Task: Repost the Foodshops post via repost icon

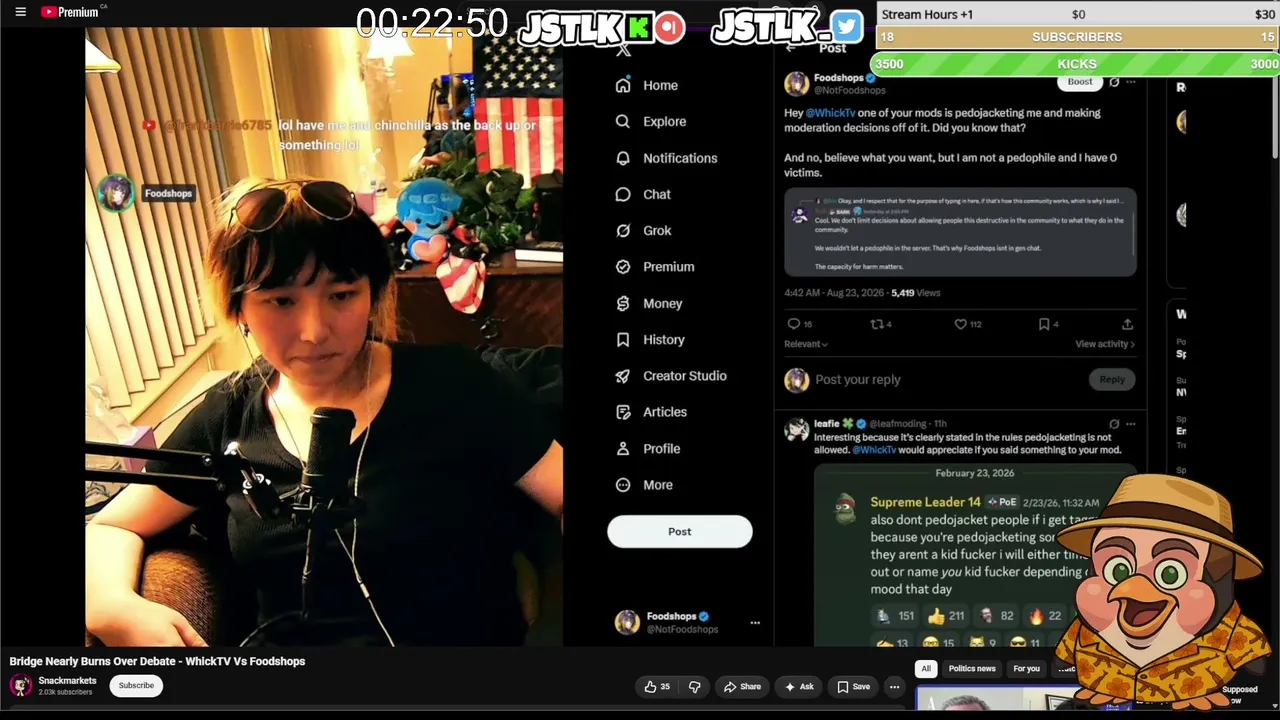Action: click(877, 324)
